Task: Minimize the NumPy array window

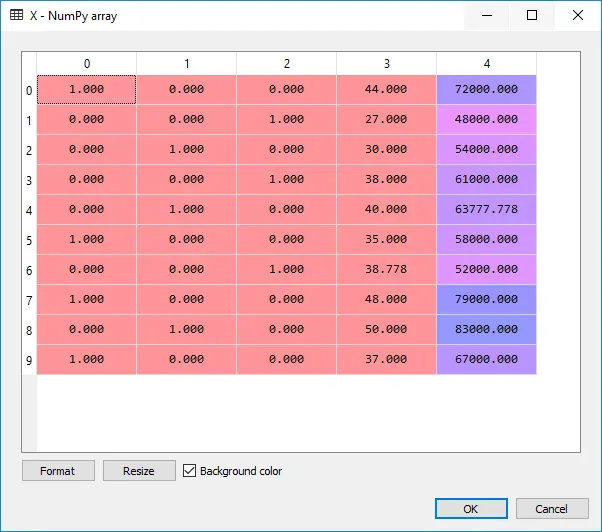Action: click(487, 15)
